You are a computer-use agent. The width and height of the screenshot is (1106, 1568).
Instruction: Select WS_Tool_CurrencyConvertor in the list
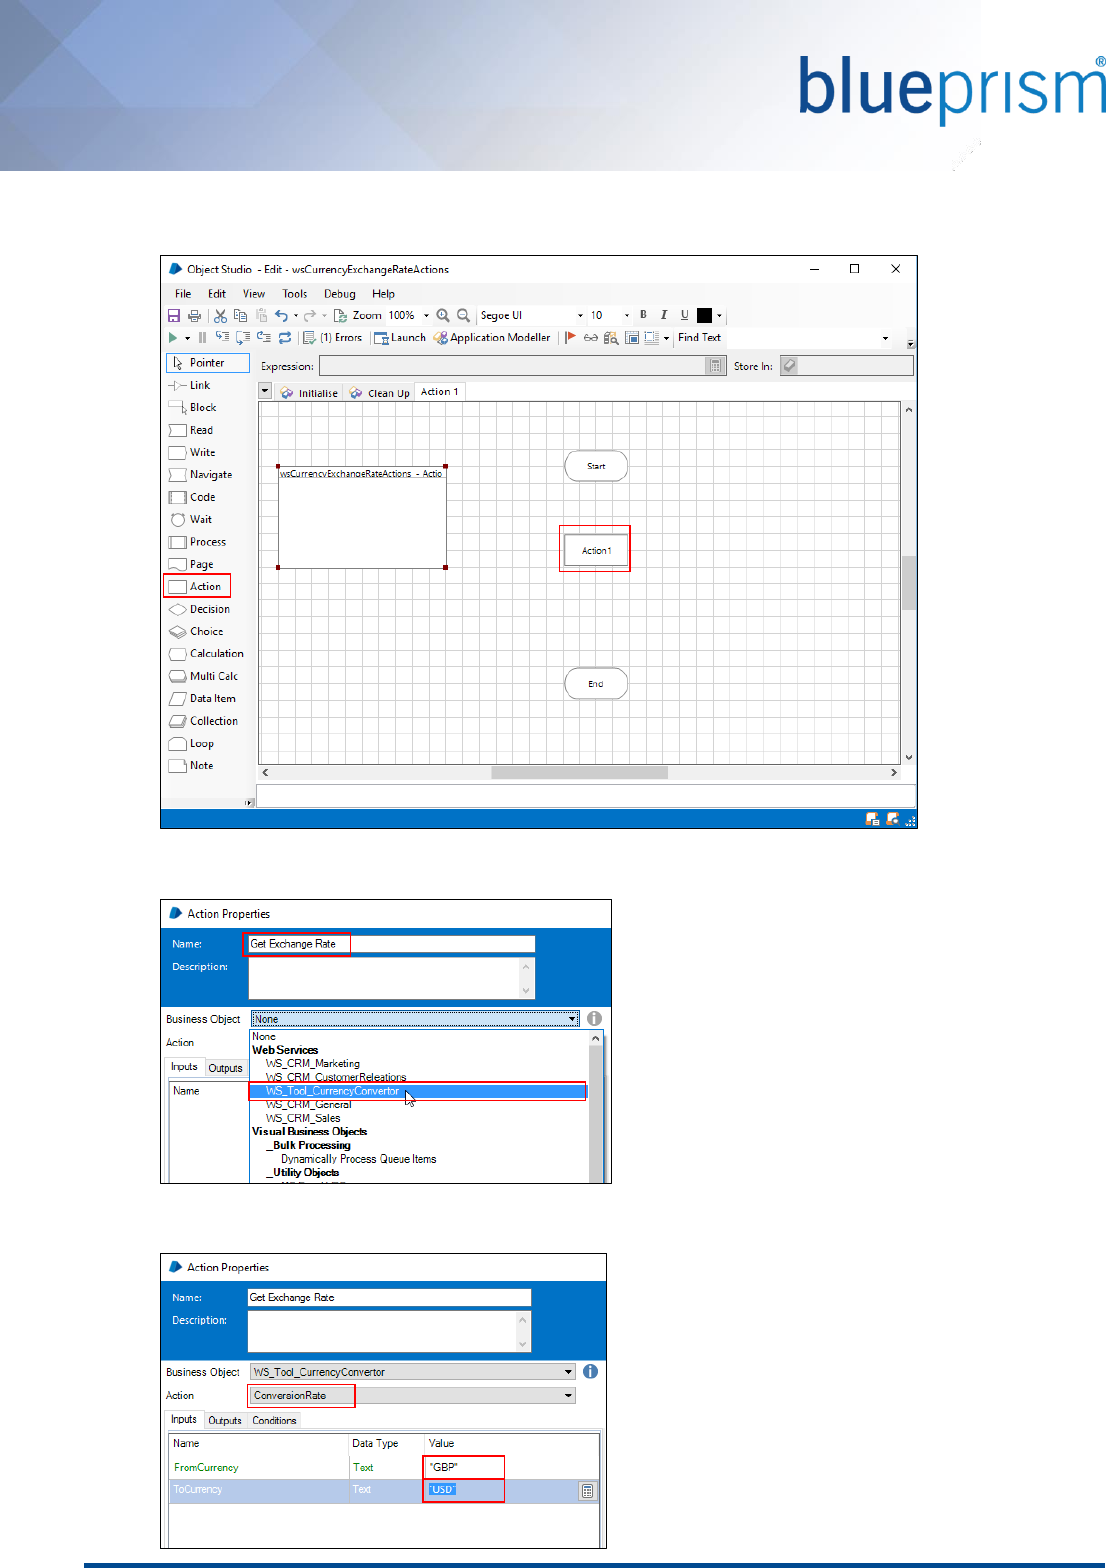click(417, 1091)
